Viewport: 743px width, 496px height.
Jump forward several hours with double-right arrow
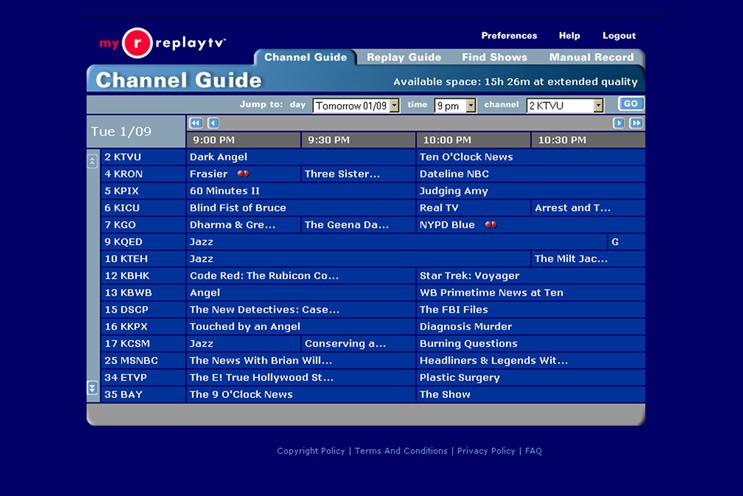pos(636,123)
